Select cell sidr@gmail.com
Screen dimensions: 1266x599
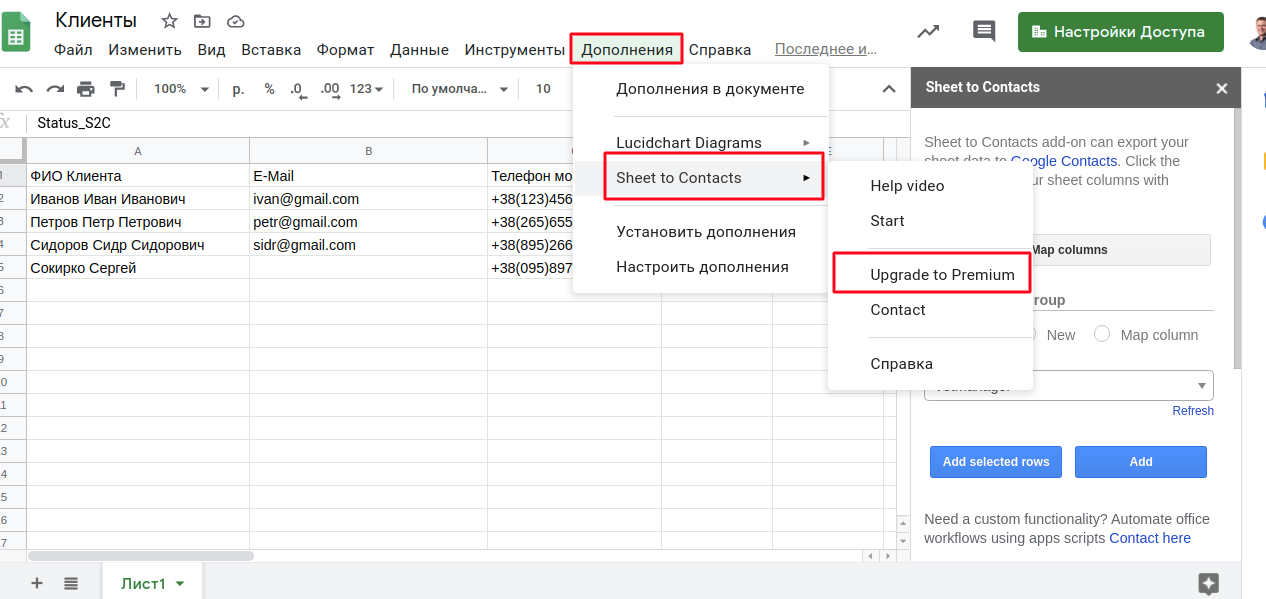pyautogui.click(x=368, y=245)
